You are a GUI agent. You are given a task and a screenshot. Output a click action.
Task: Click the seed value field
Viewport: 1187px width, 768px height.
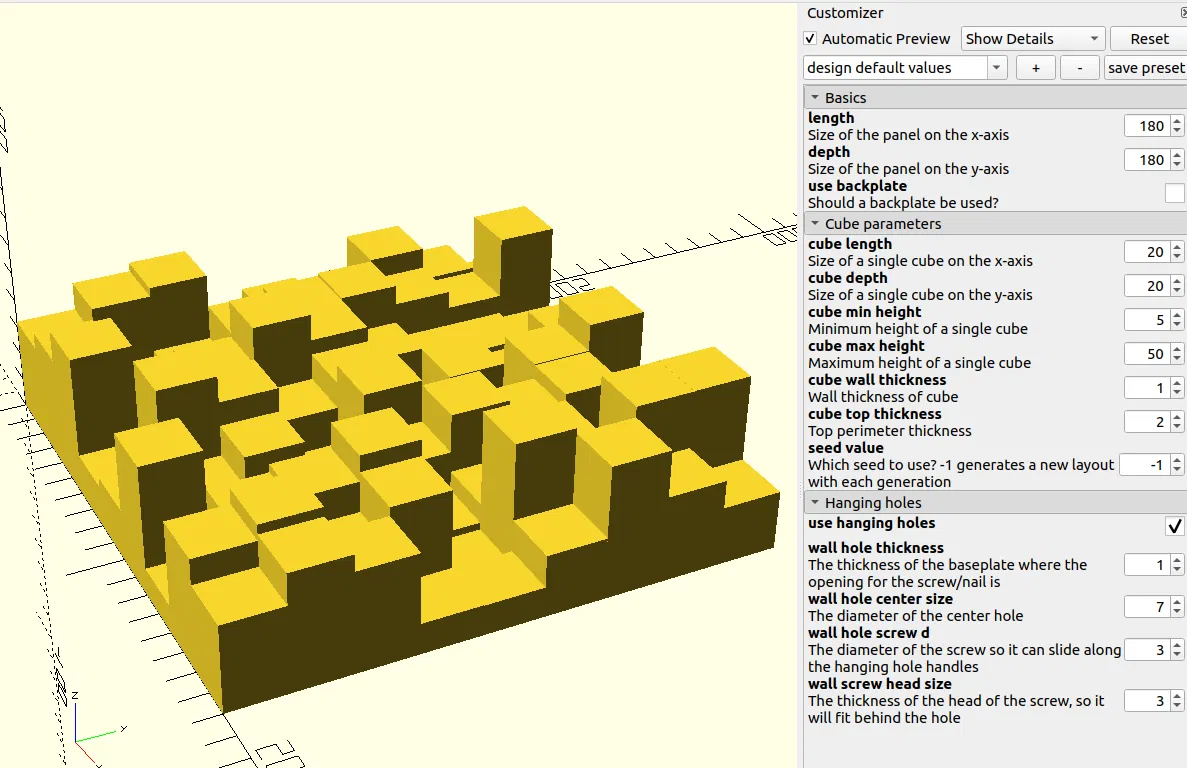pos(1144,465)
